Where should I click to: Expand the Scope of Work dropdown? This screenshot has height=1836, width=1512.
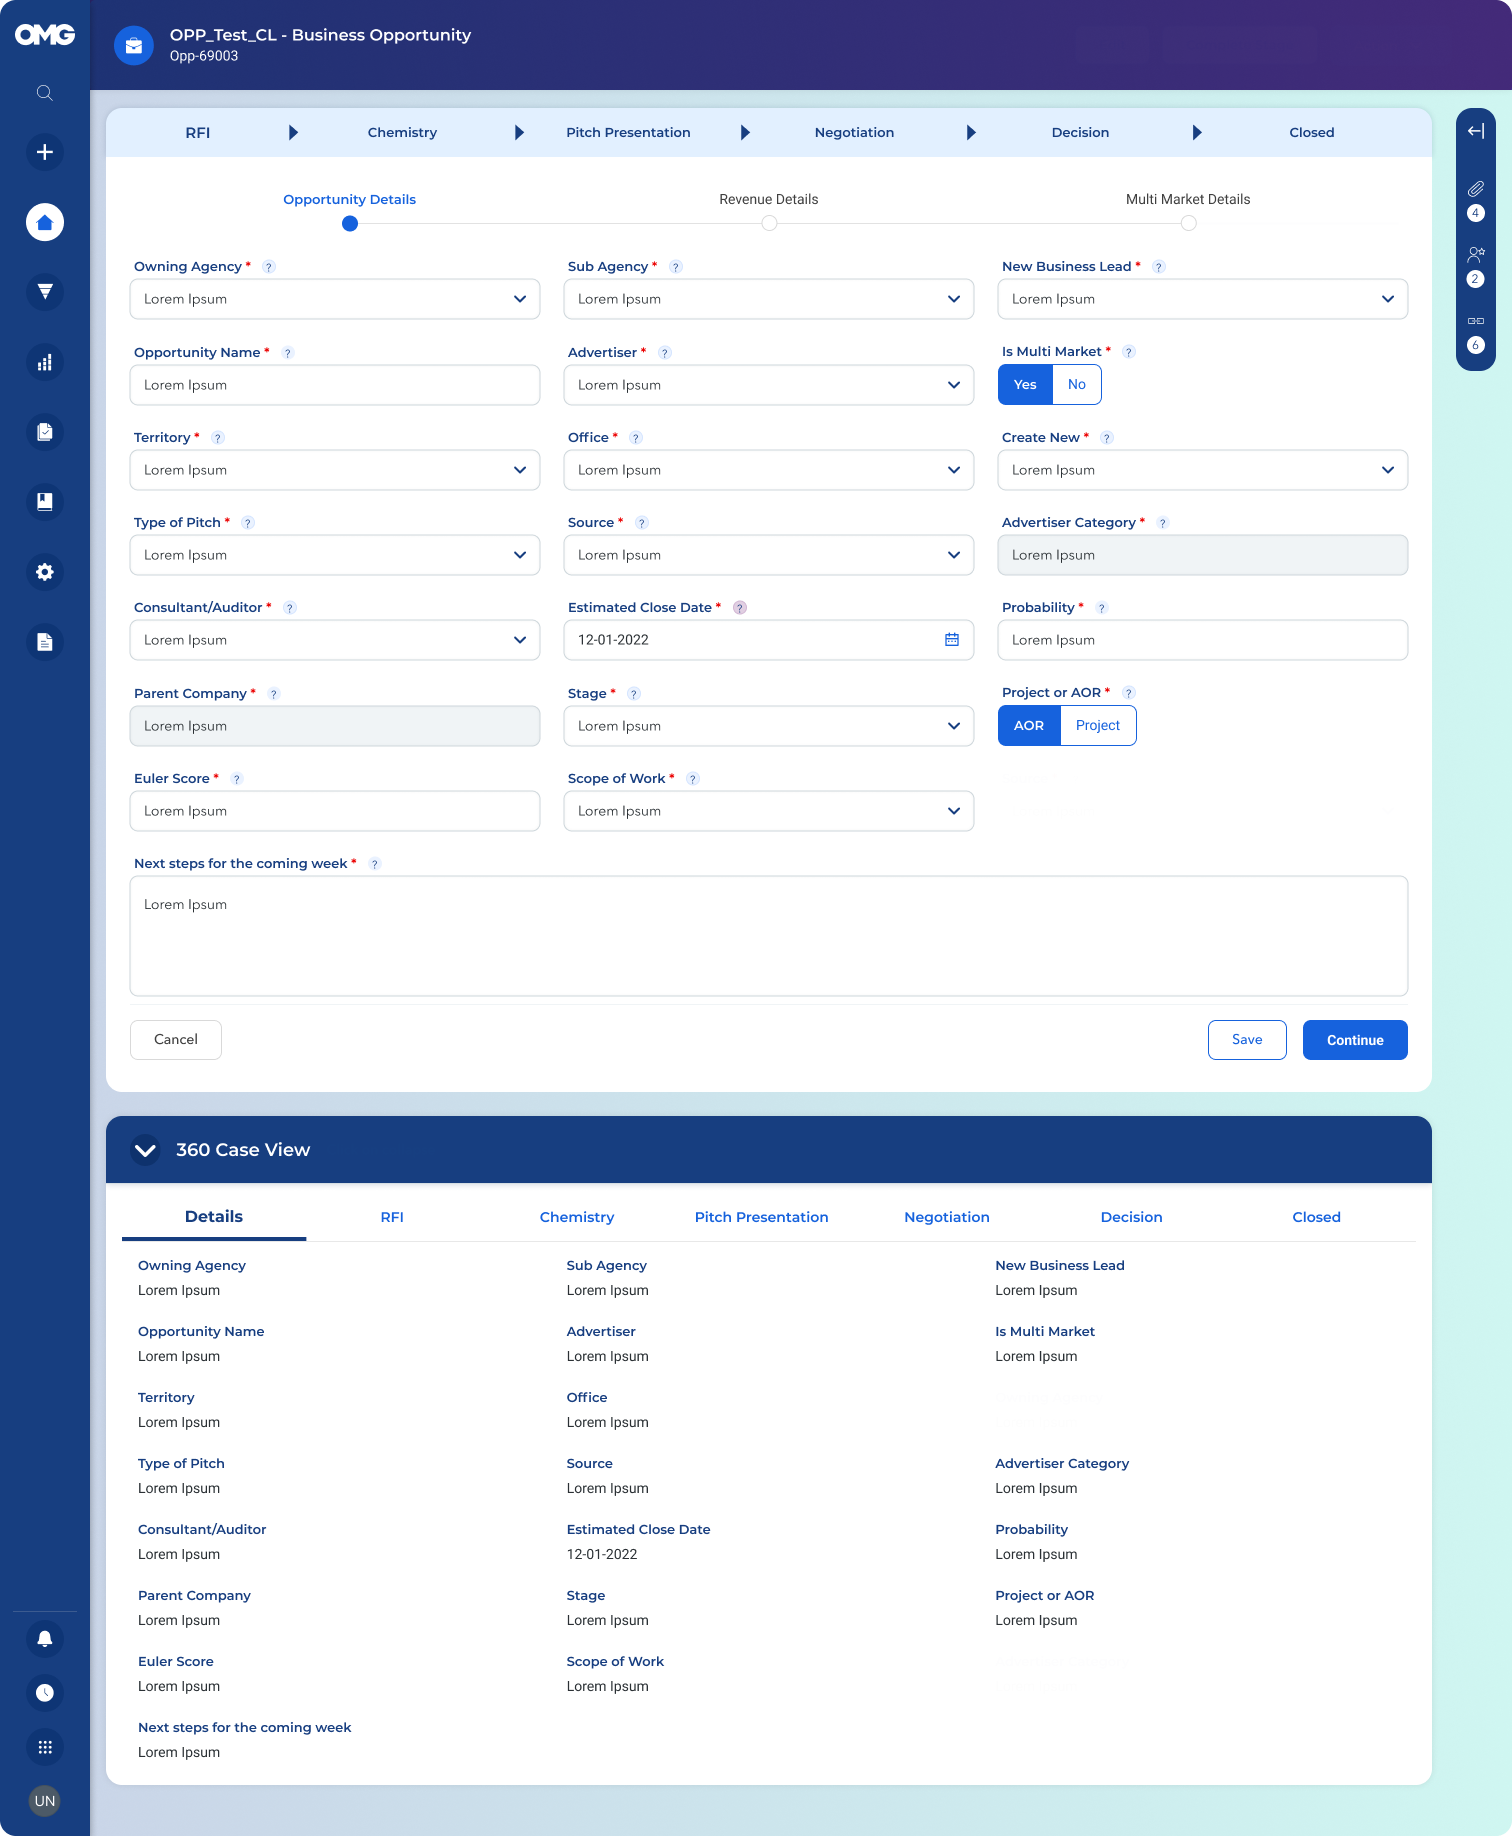(x=768, y=811)
